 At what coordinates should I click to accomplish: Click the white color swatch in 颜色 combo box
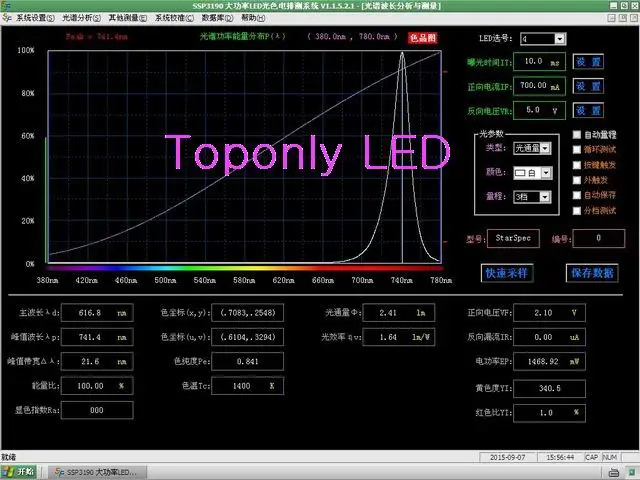tap(520, 173)
